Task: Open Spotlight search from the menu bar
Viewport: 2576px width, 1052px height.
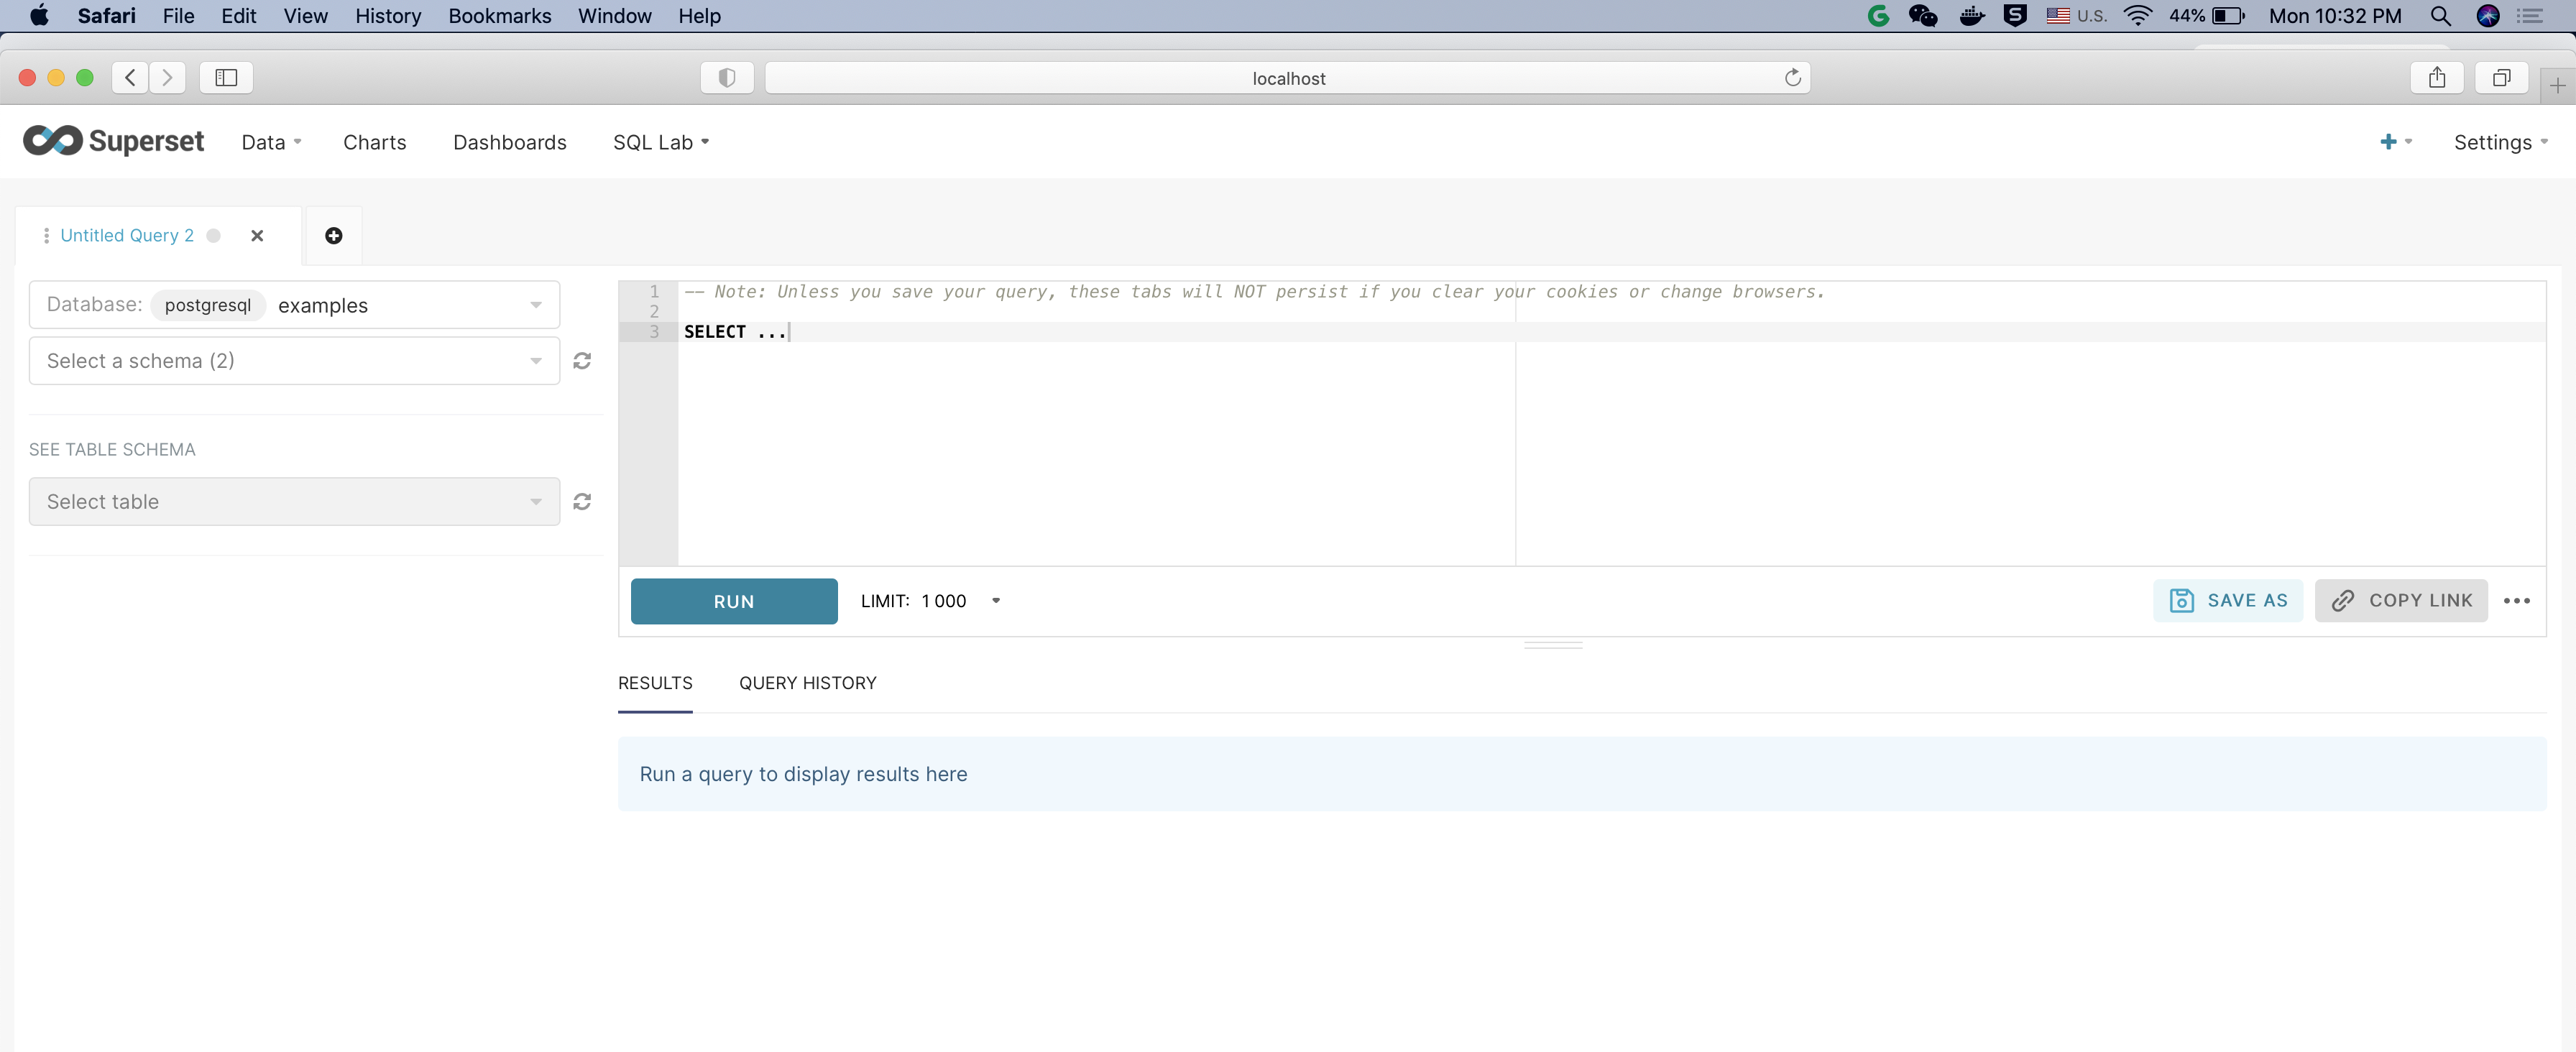Action: [x=2440, y=16]
